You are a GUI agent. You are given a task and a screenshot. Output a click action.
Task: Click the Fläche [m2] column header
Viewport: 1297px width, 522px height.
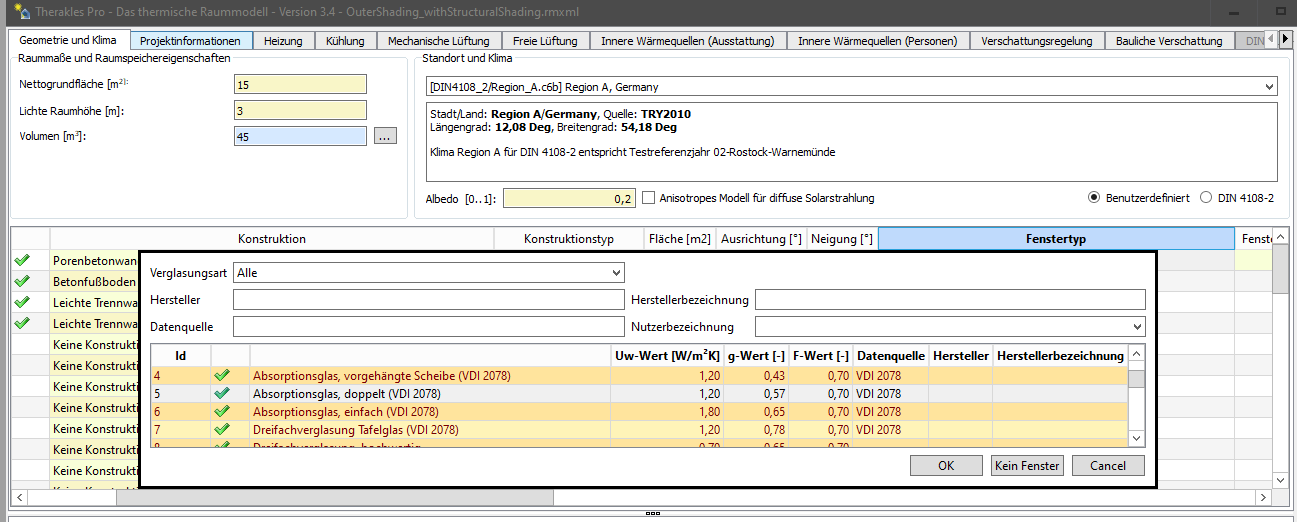click(680, 239)
